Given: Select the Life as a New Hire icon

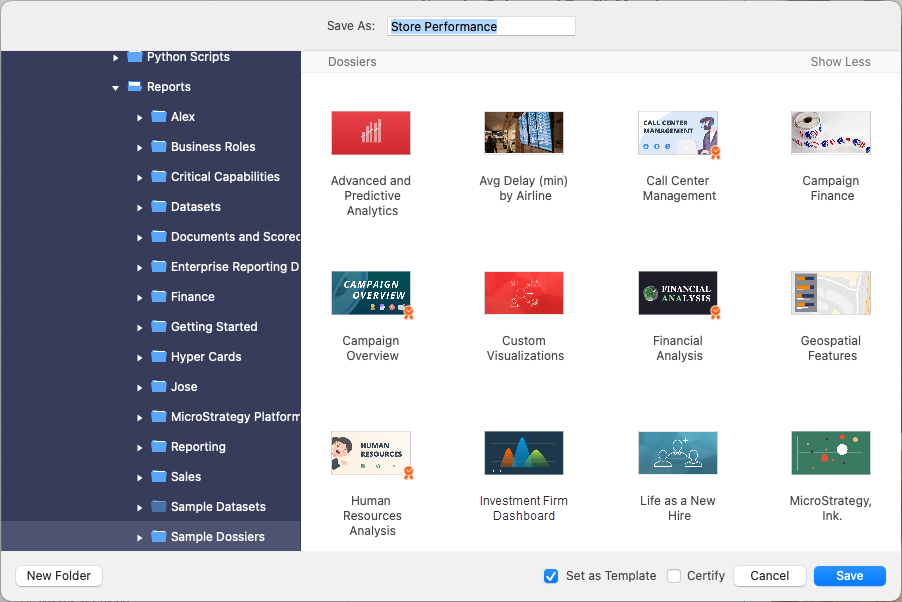Looking at the screenshot, I should (678, 453).
